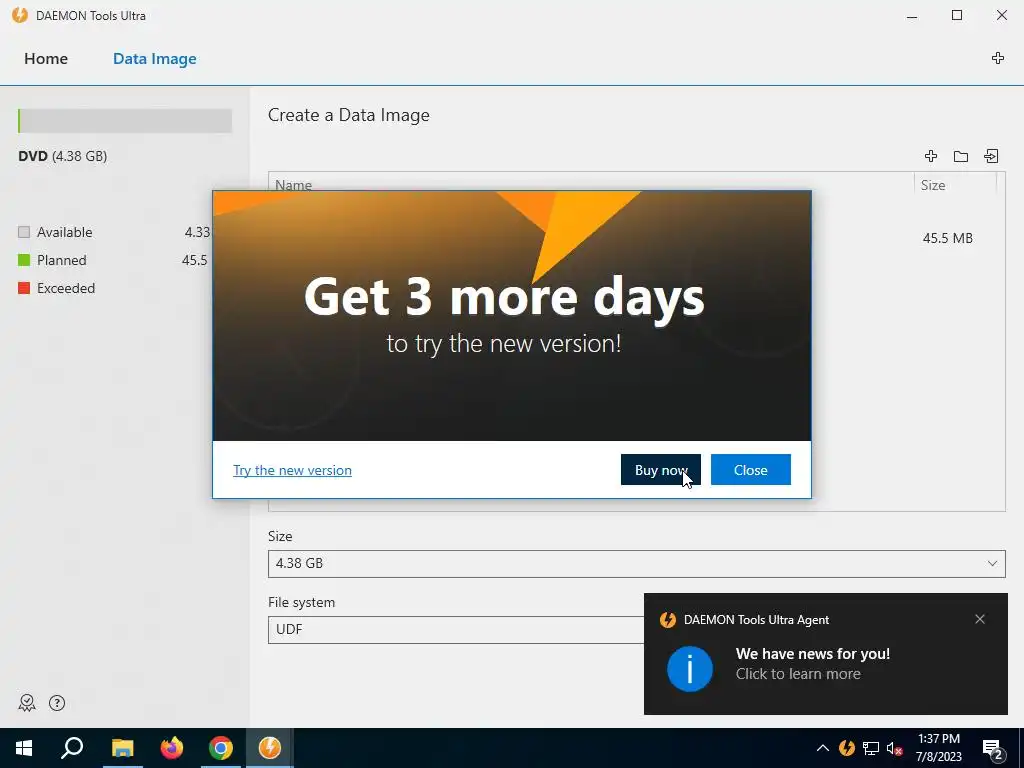
Task: Click the DAEMON Tools lightning logo in the title bar
Action: pyautogui.click(x=20, y=15)
